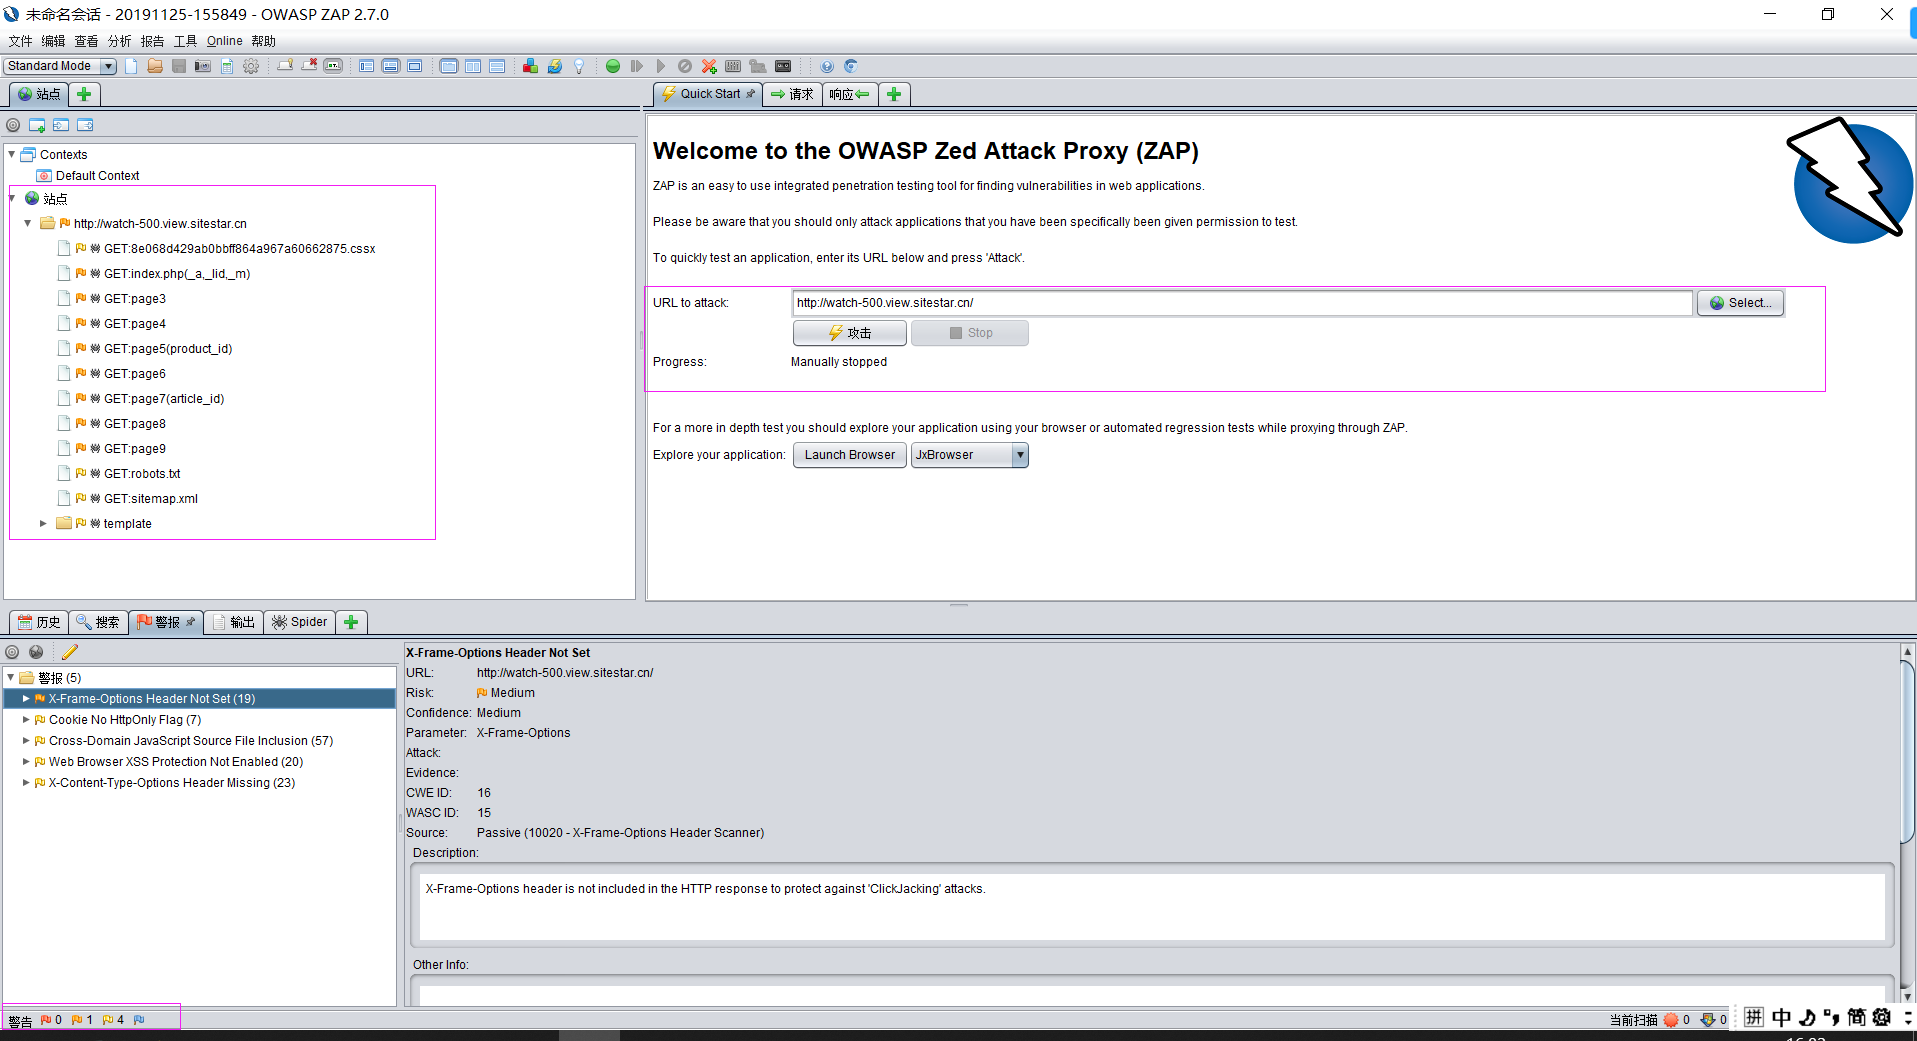Click the 攻击 attack button
Viewport: 1917px width, 1041px height.
coord(850,333)
